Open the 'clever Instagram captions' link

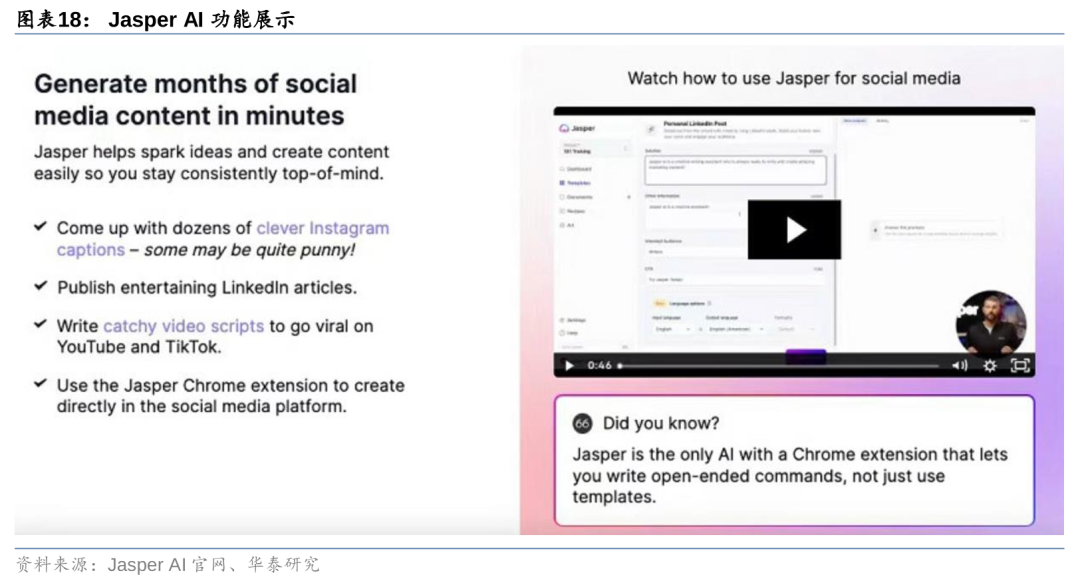(x=223, y=238)
